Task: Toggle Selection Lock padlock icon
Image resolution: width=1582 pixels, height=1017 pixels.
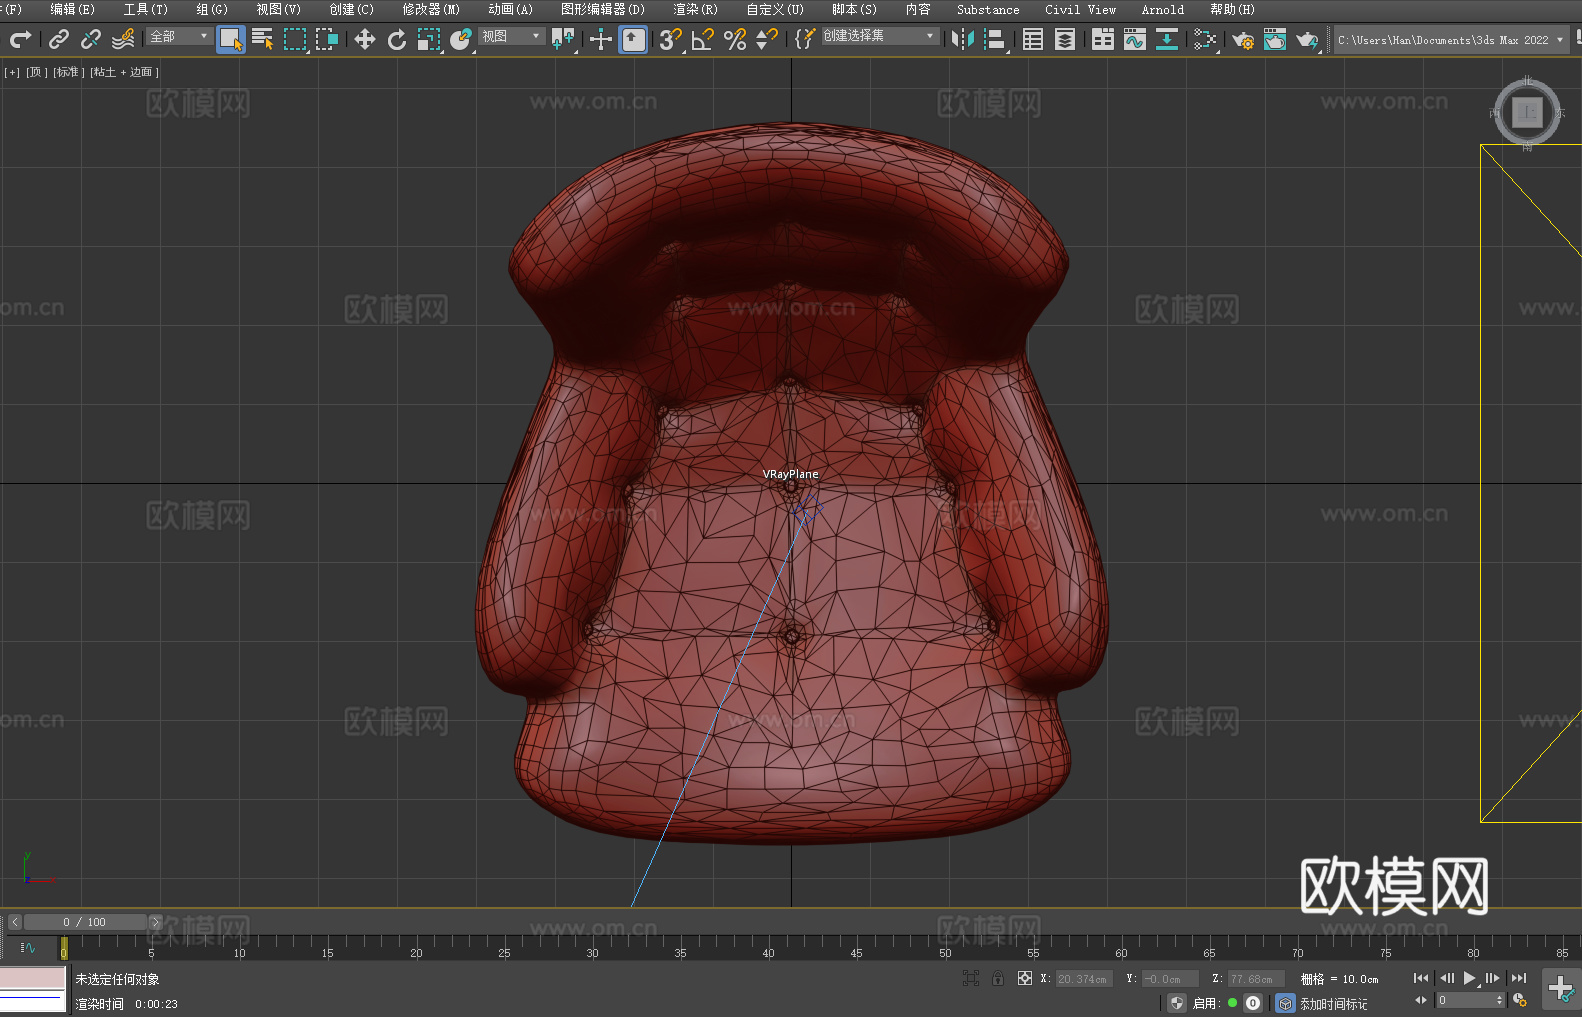Action: tap(998, 978)
